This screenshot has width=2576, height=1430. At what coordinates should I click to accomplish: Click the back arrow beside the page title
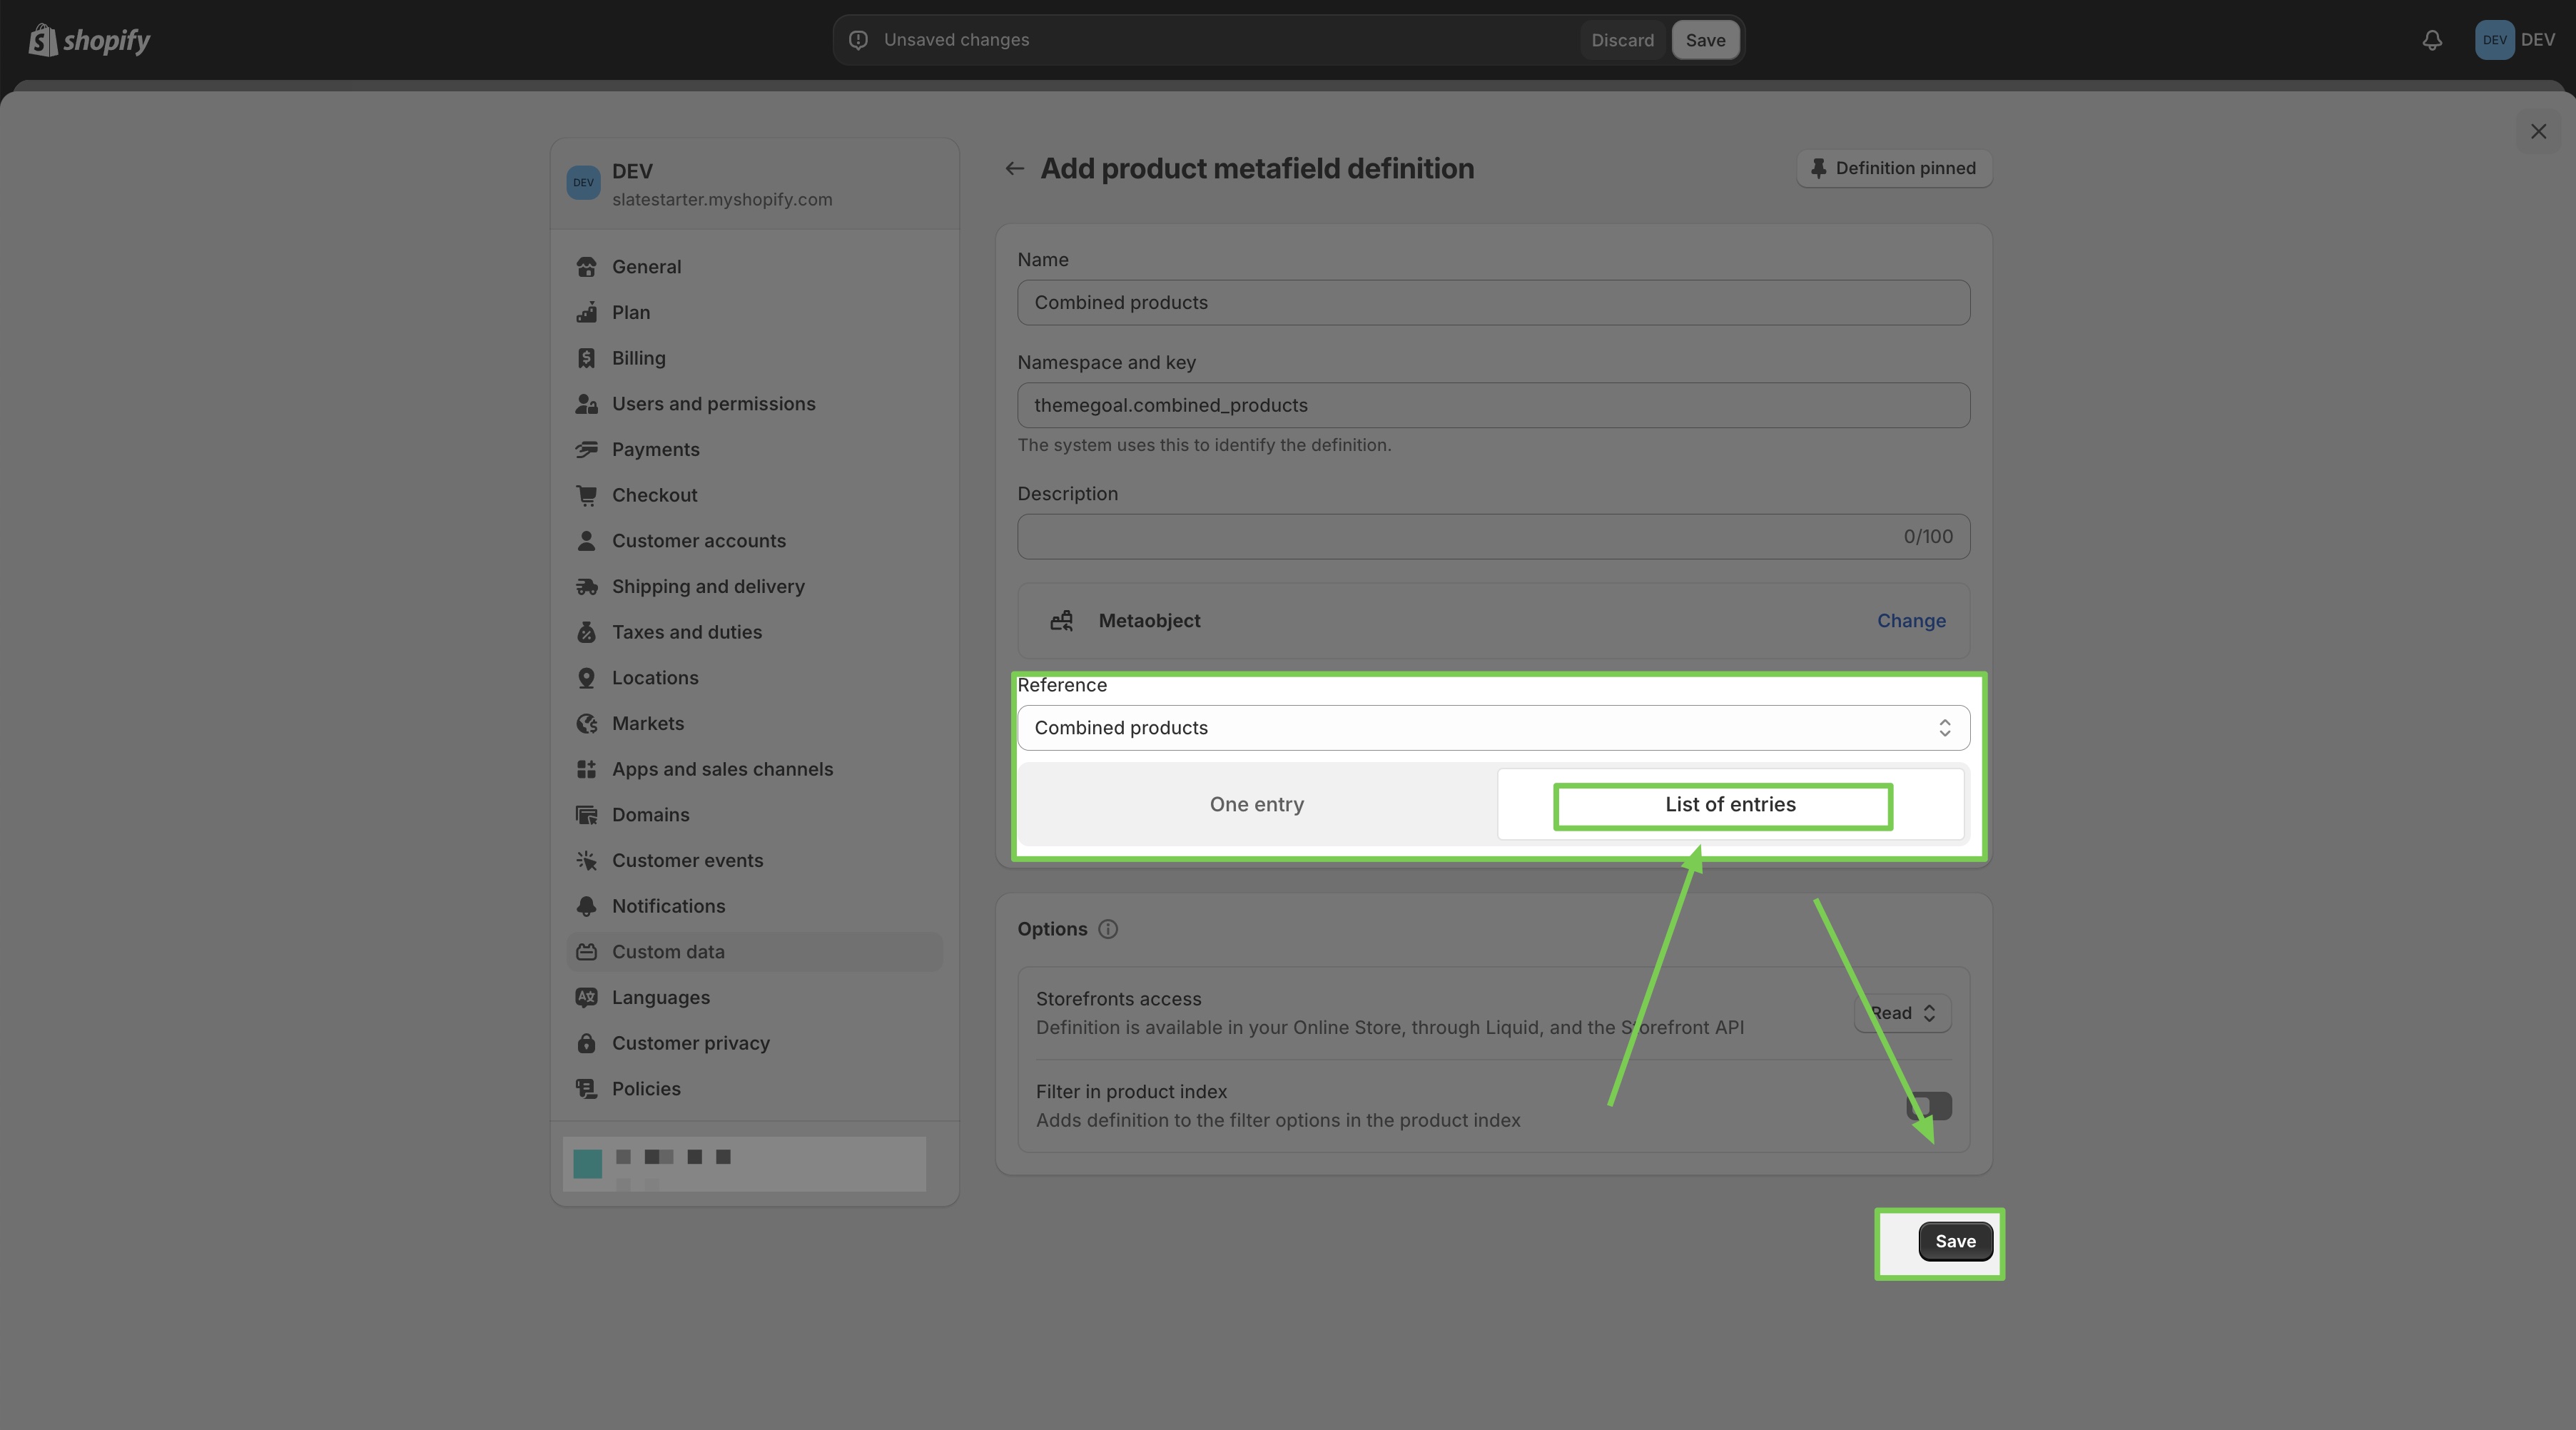coord(1014,168)
